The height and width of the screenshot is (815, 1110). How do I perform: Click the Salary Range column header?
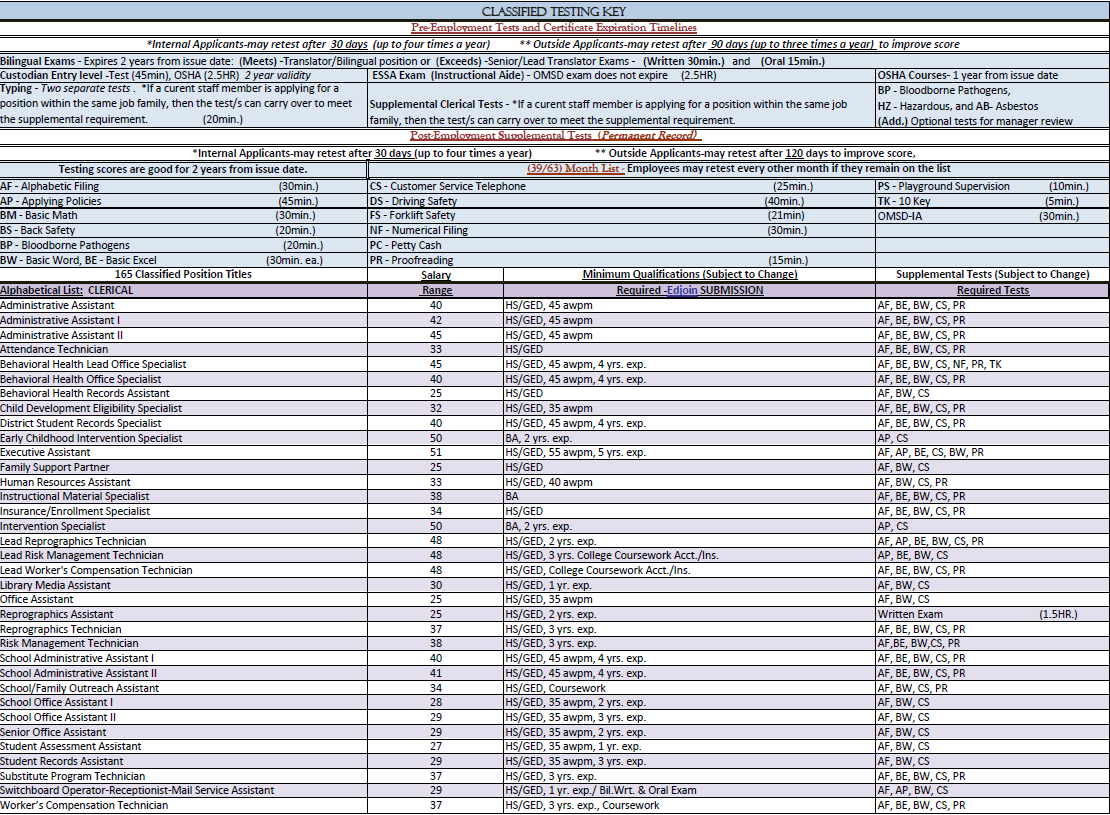[435, 282]
